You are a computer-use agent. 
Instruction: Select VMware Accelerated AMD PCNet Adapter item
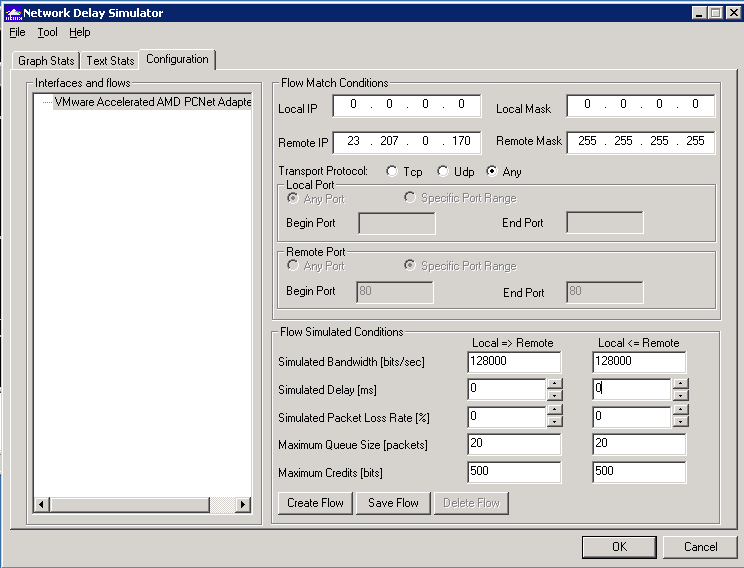[x=150, y=102]
